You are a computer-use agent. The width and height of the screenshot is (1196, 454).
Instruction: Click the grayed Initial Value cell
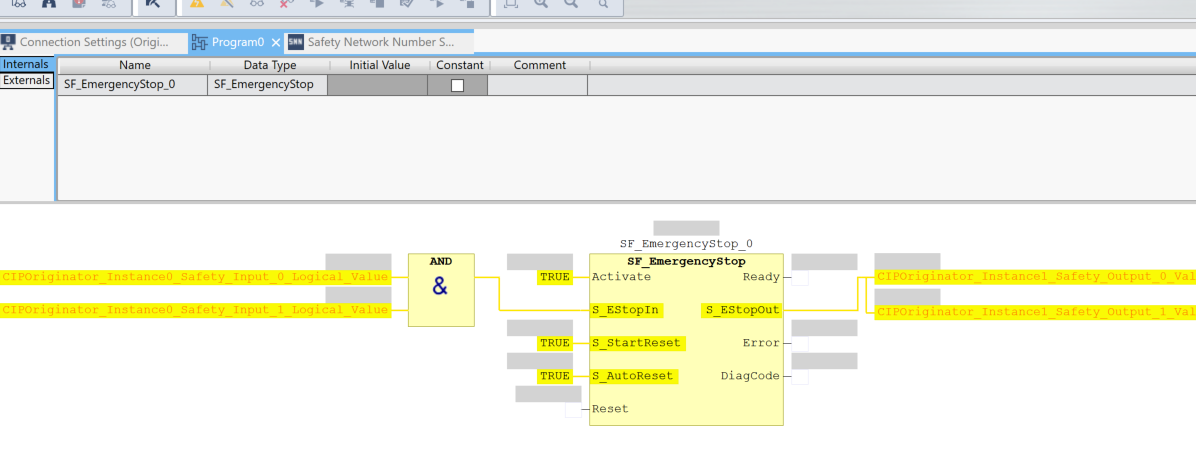click(x=378, y=85)
